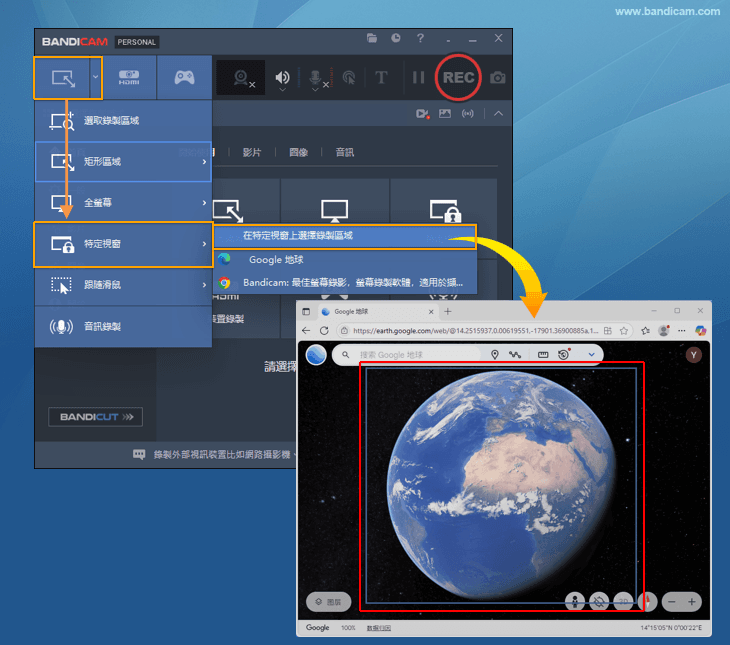
Task: Collapse the panel with the up chevron
Action: [x=498, y=113]
